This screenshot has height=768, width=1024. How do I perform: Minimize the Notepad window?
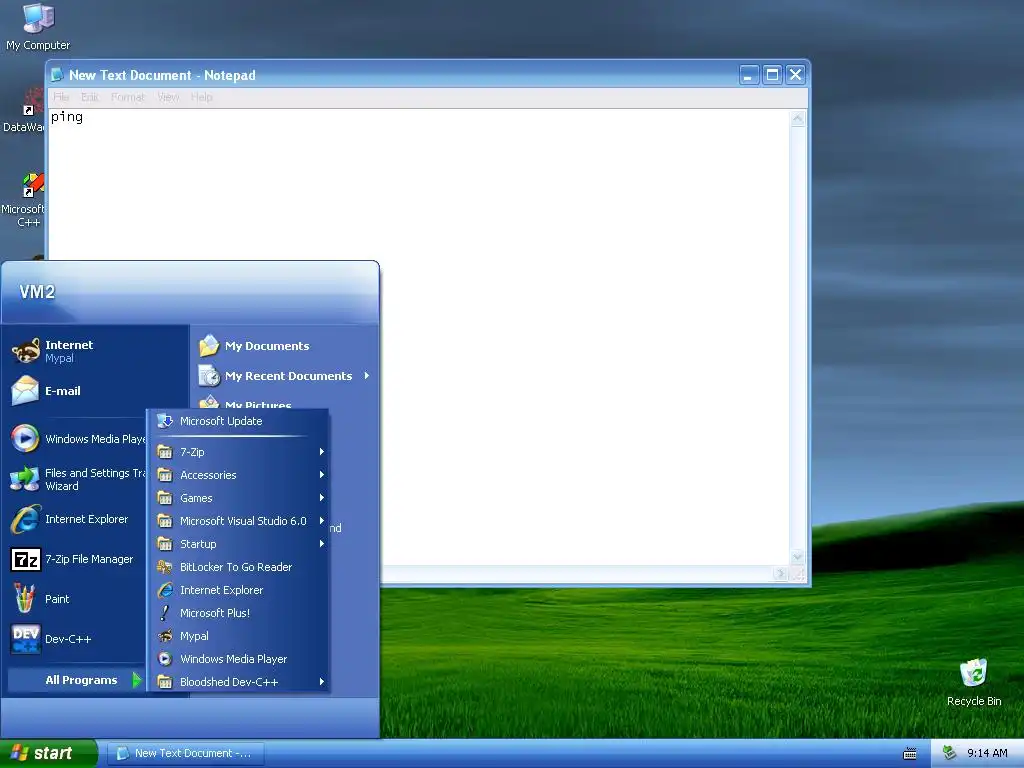coord(748,74)
